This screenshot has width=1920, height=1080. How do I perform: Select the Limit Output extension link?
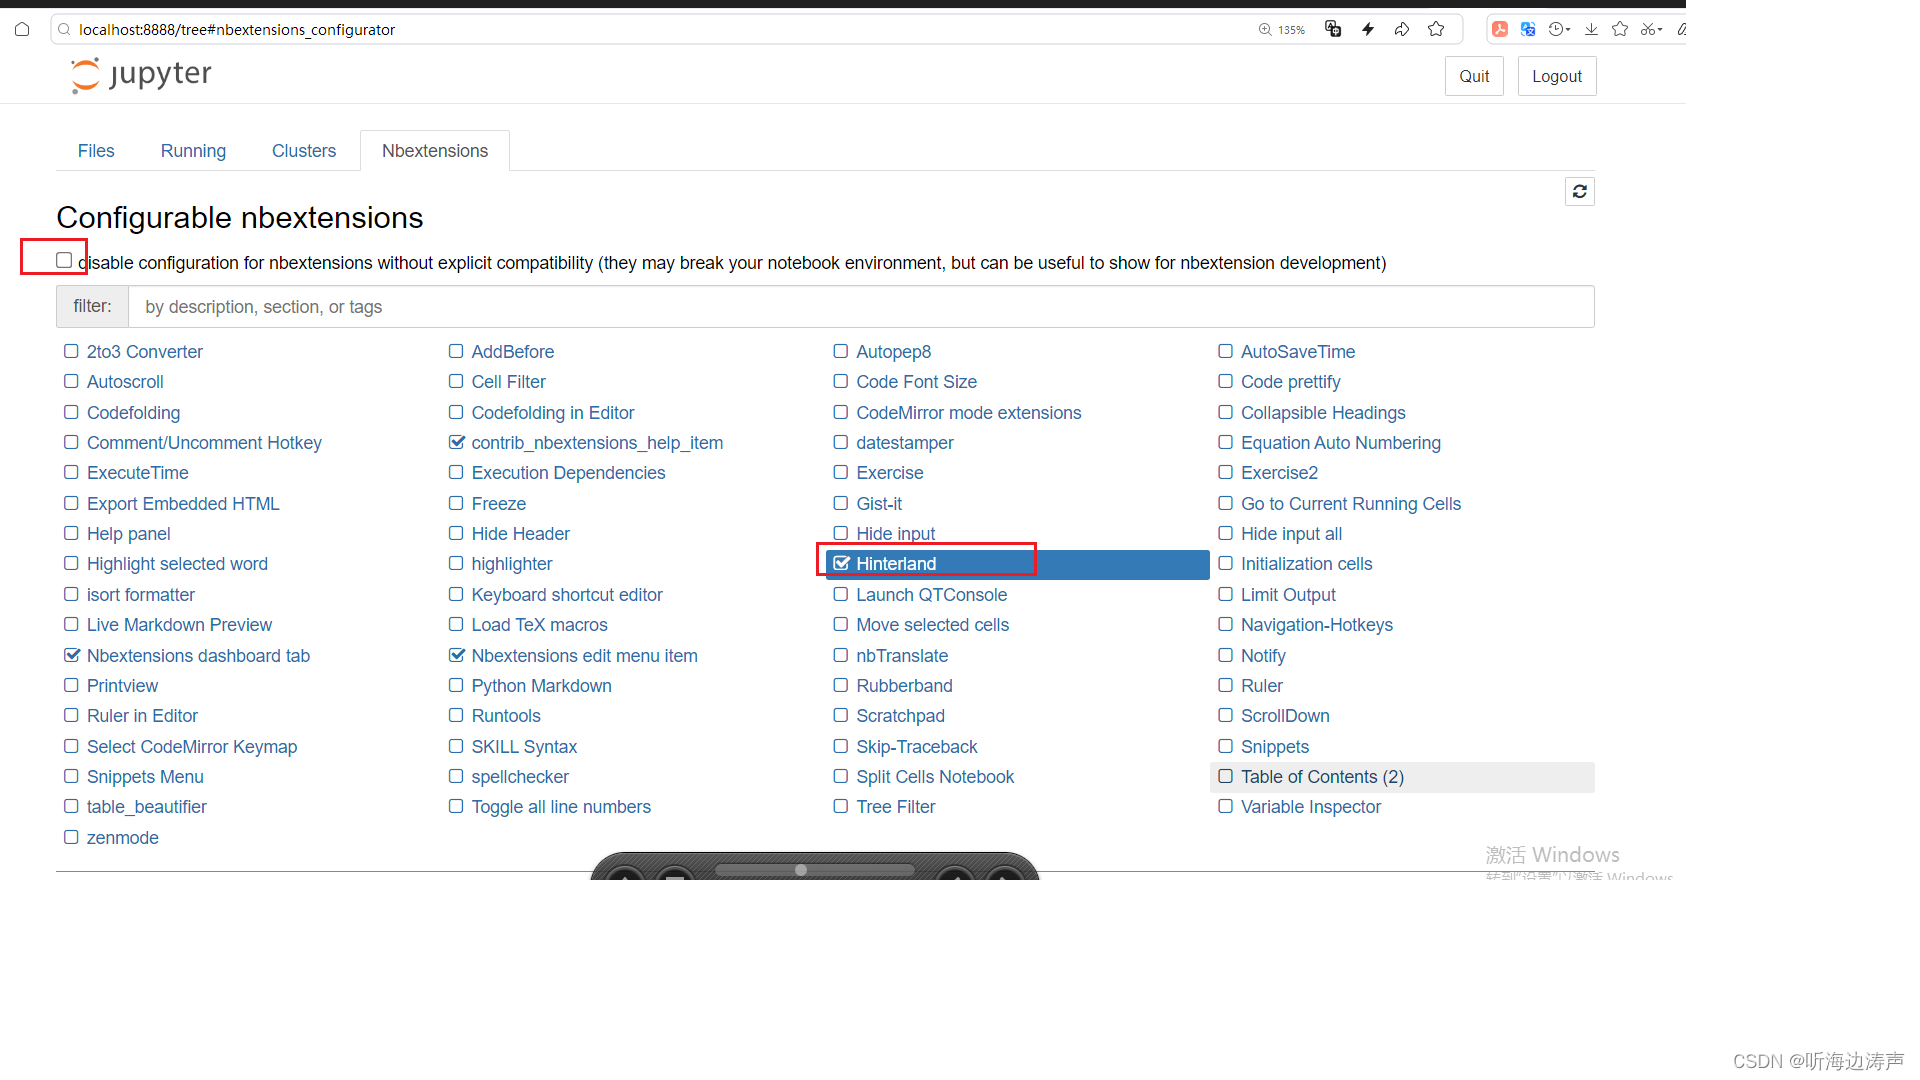point(1288,595)
